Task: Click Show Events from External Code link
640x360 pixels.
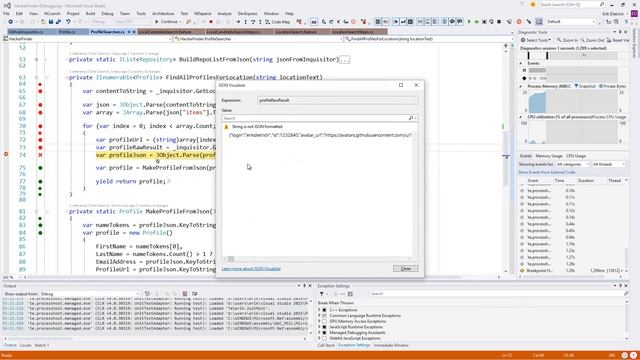Action: coord(547,173)
